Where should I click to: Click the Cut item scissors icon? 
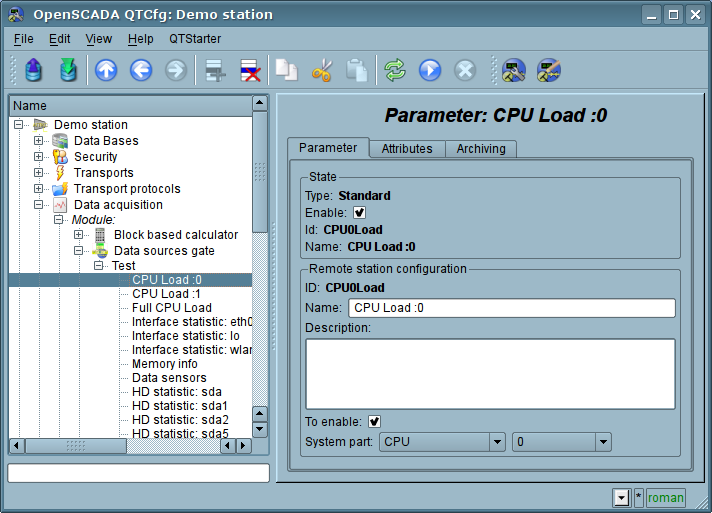click(321, 70)
